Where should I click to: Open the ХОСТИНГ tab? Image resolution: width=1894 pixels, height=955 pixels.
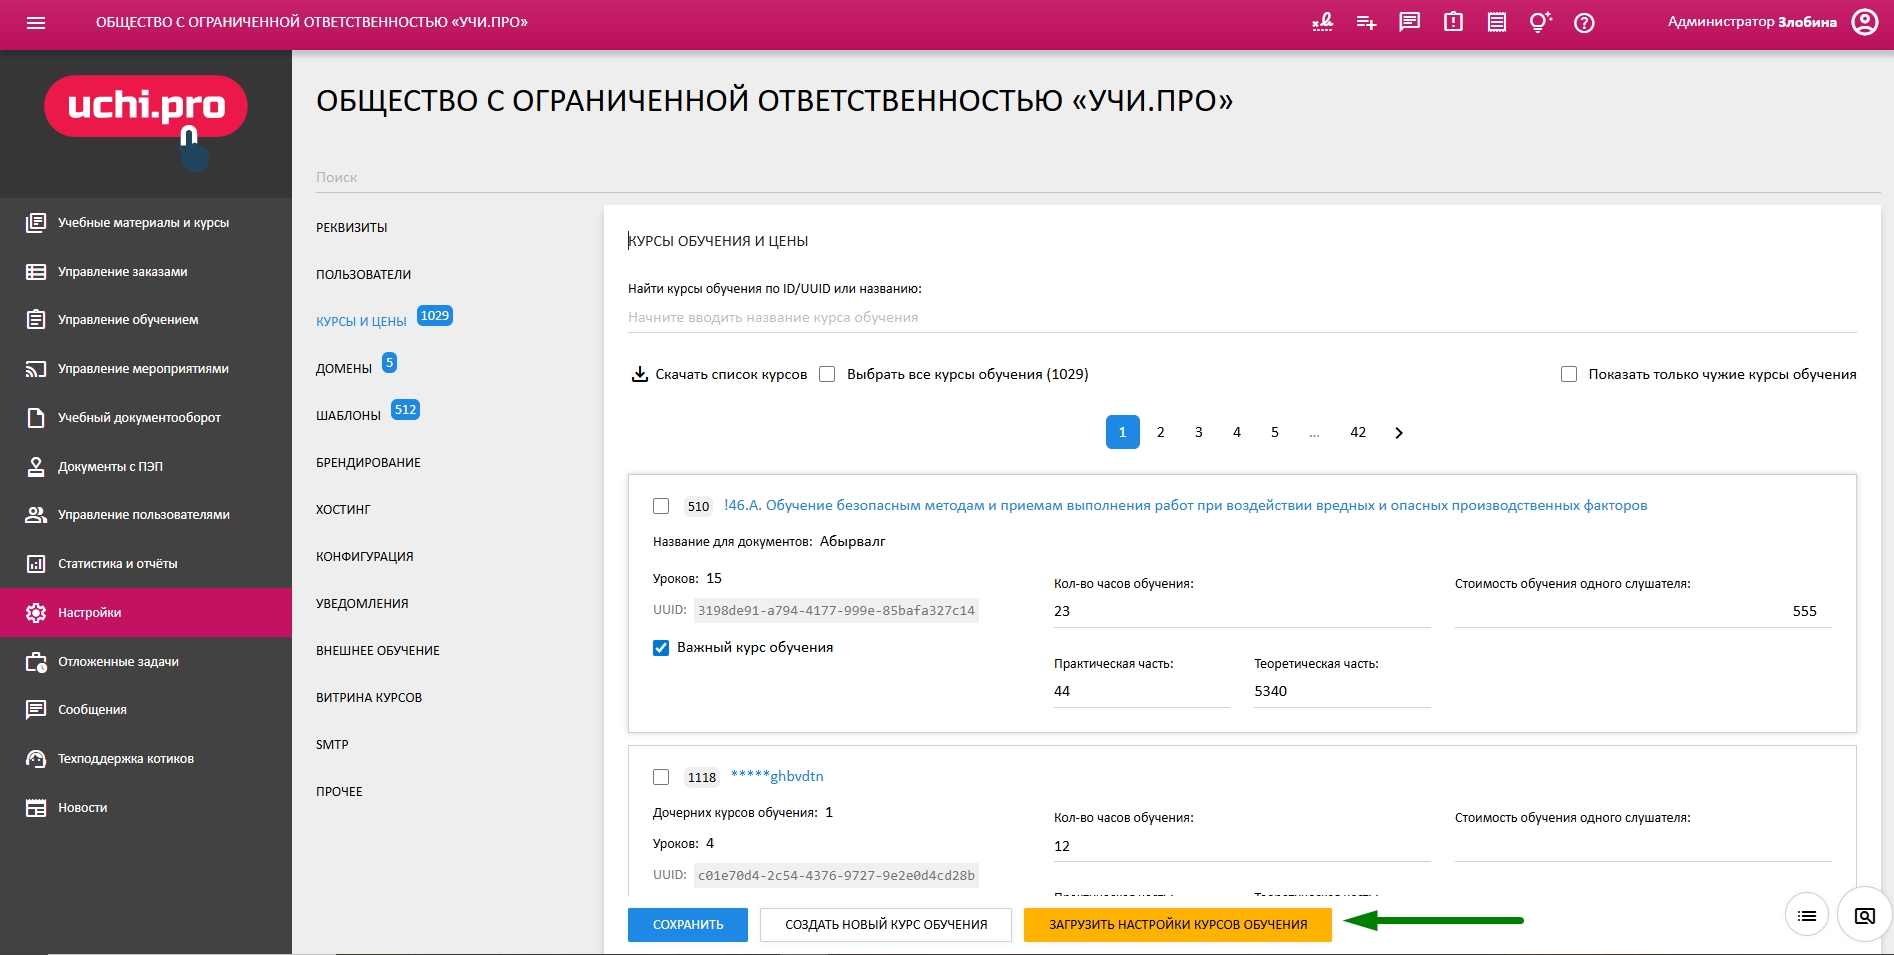pyautogui.click(x=343, y=510)
